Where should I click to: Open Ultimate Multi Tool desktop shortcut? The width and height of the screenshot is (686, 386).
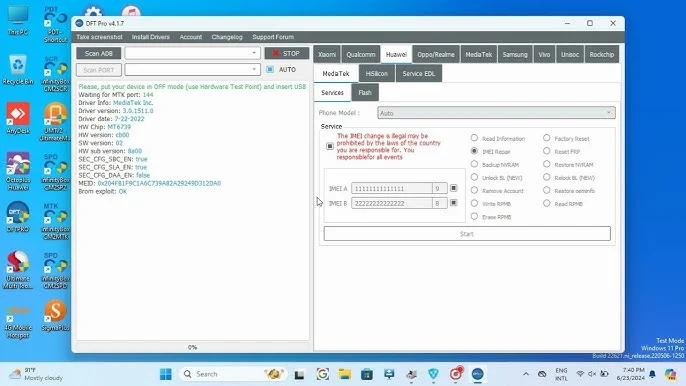pos(18,270)
